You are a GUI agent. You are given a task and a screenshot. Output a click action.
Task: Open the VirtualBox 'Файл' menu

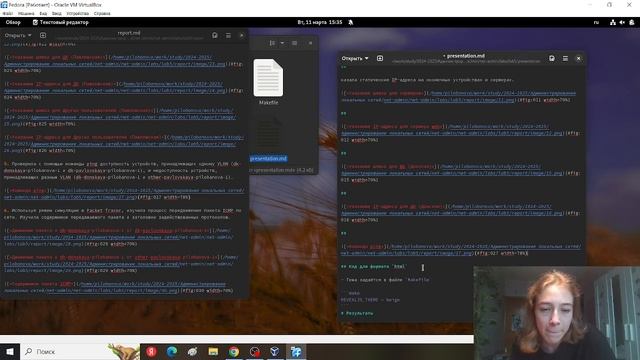(7, 13)
